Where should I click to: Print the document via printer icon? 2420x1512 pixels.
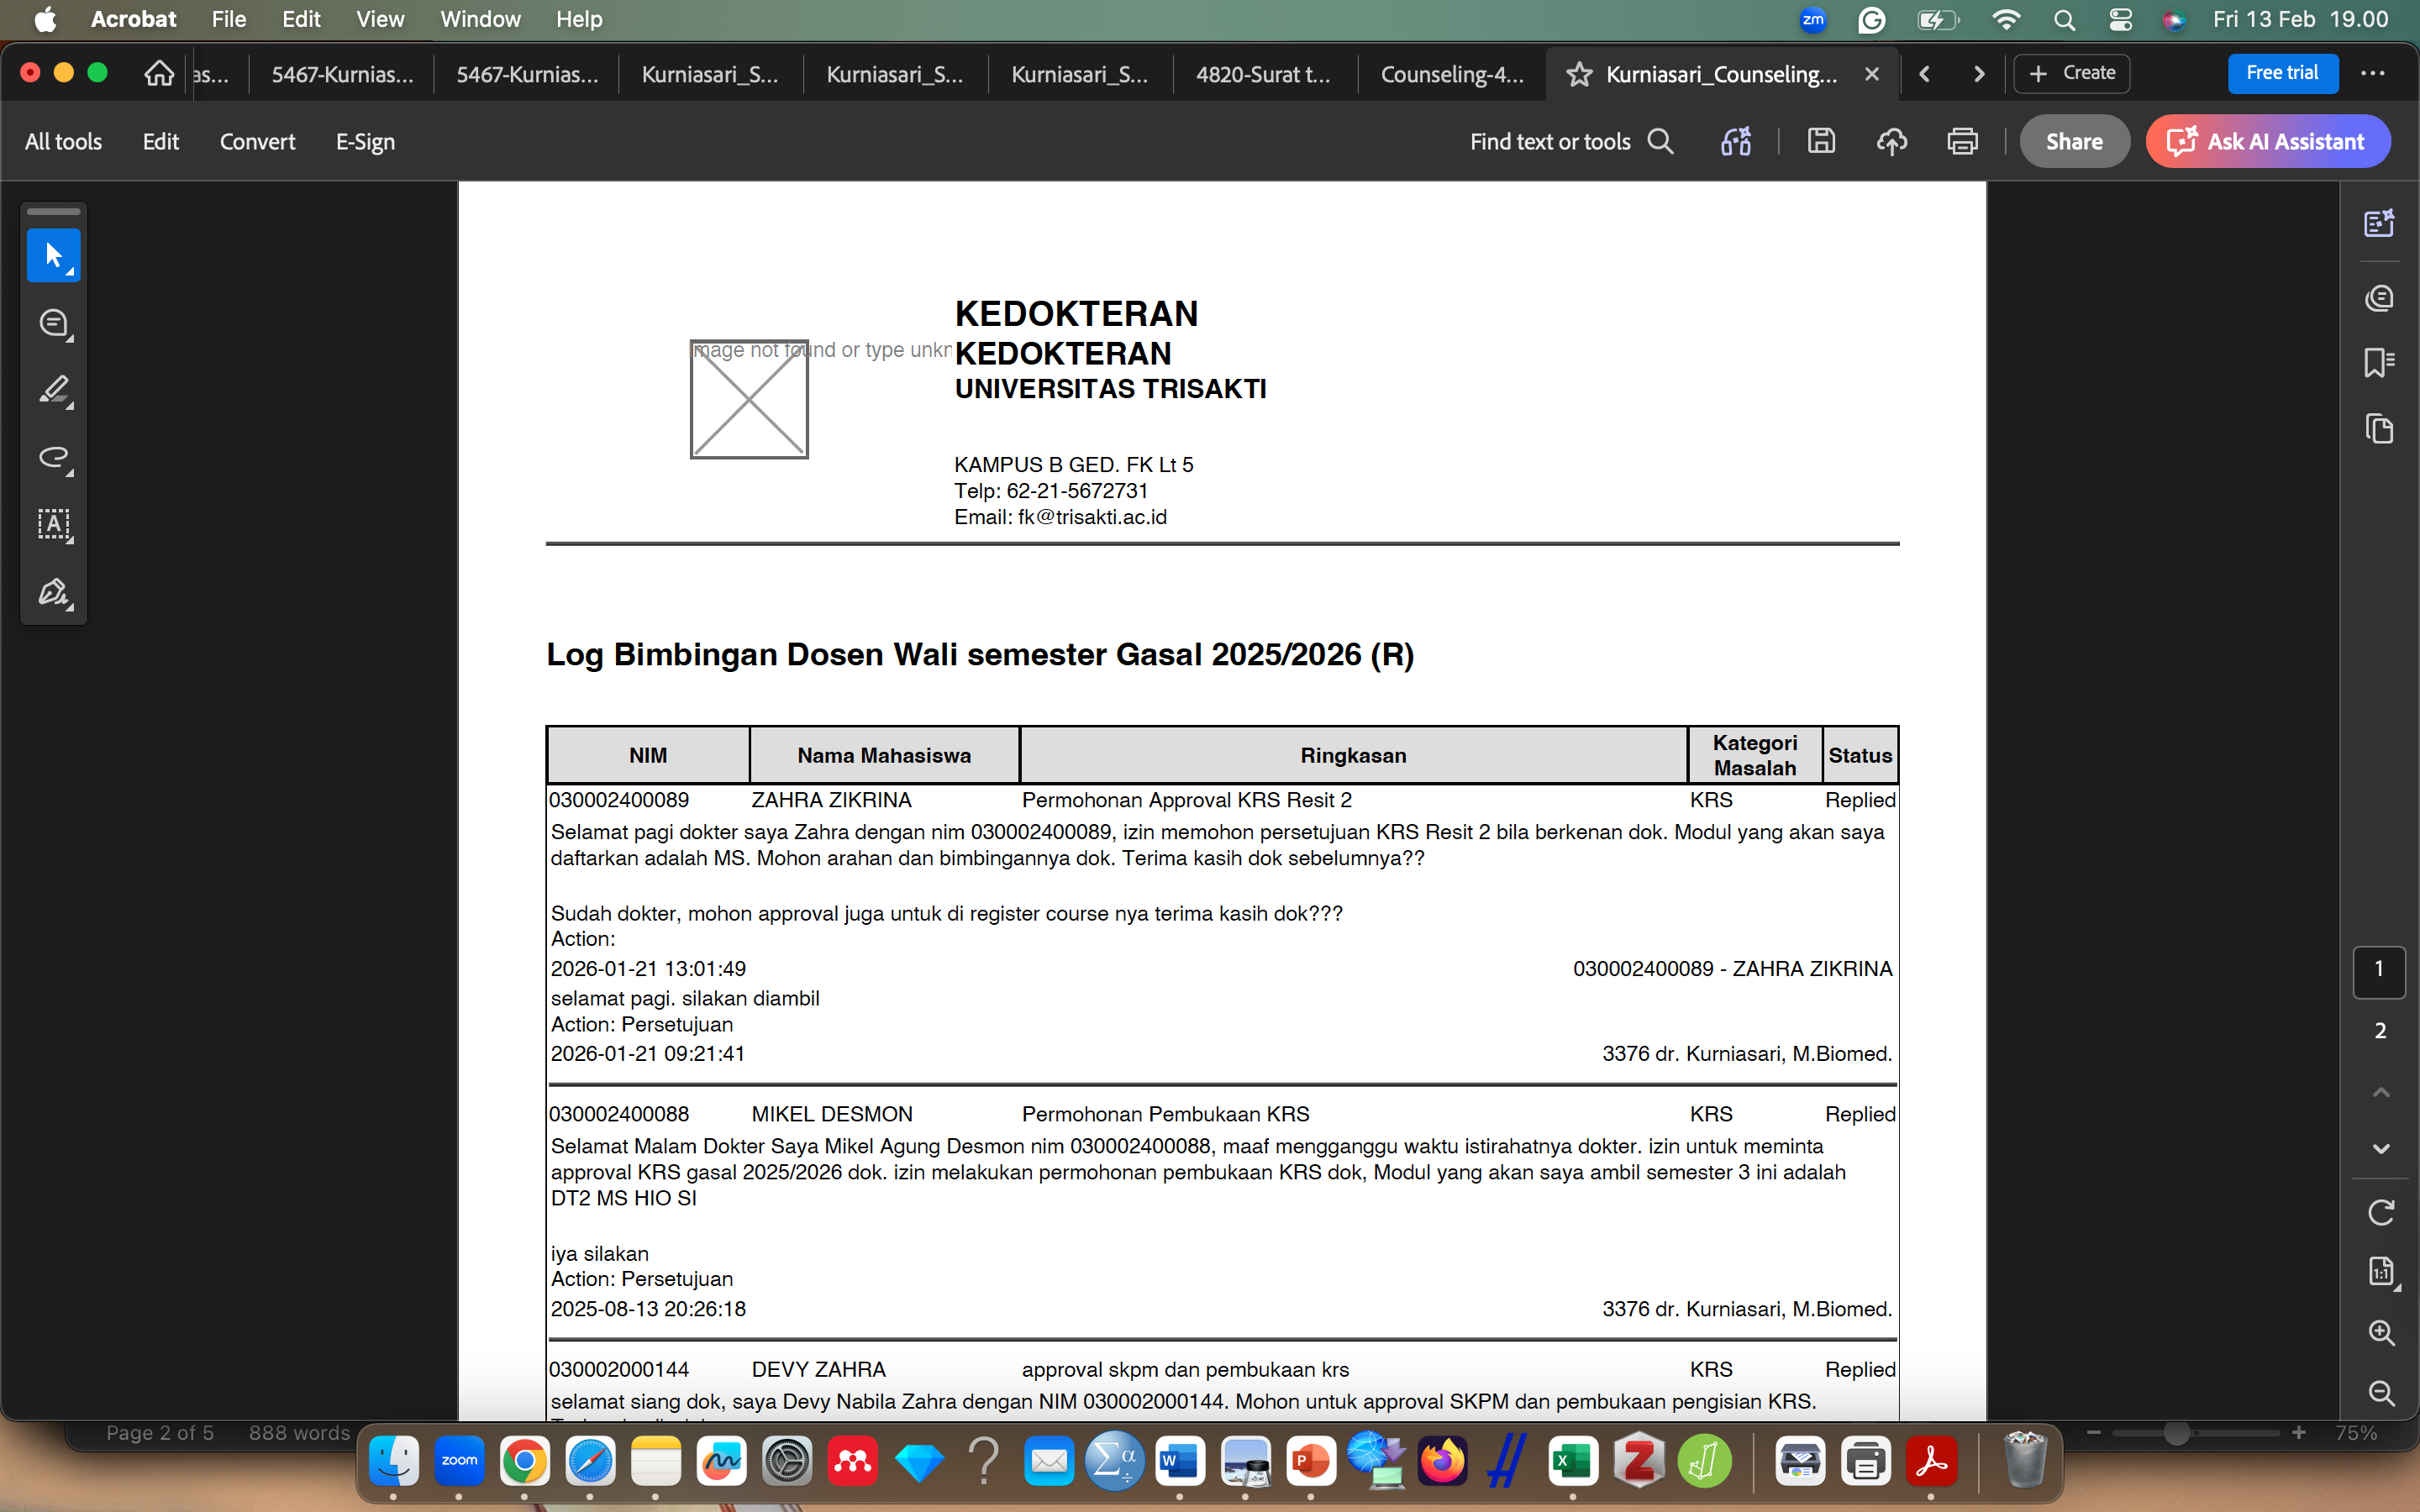click(1962, 141)
